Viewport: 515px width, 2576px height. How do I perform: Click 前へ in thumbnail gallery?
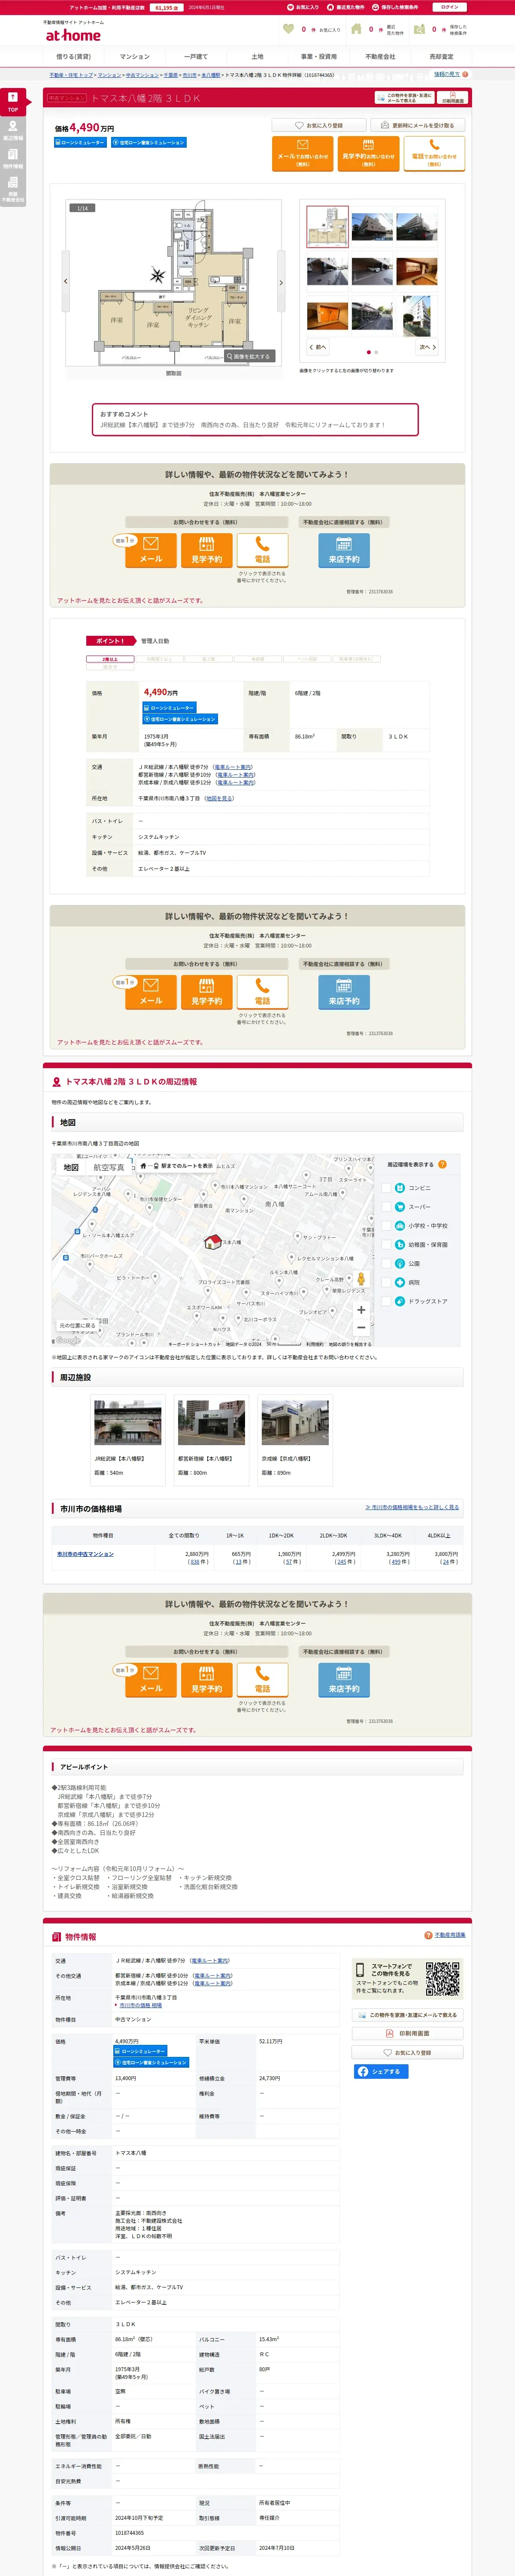(318, 347)
